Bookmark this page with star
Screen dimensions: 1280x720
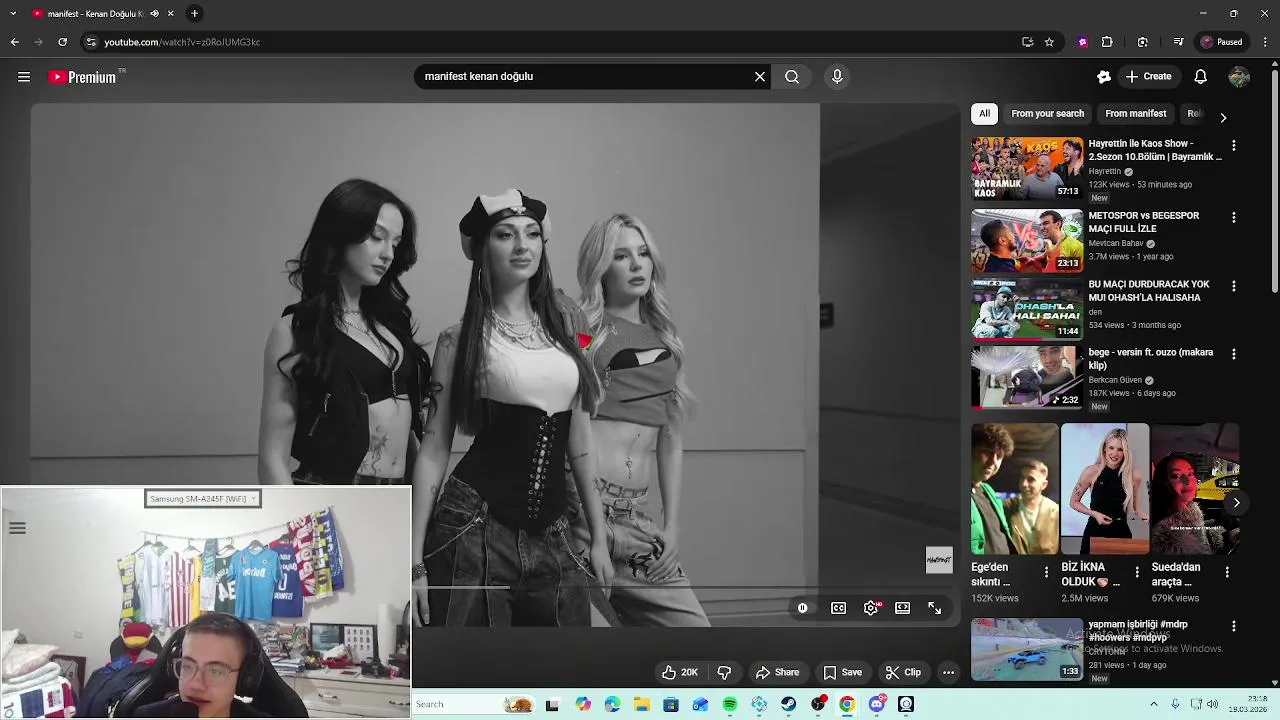tap(1049, 42)
